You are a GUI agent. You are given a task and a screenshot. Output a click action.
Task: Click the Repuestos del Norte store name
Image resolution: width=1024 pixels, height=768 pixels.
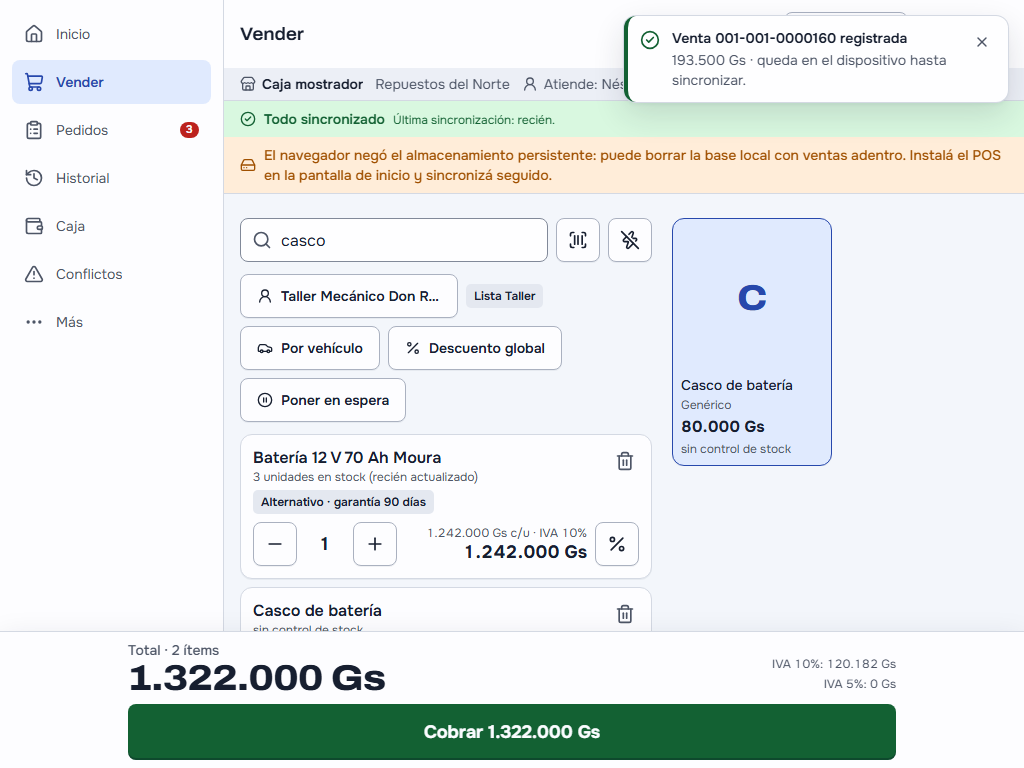[x=442, y=84]
